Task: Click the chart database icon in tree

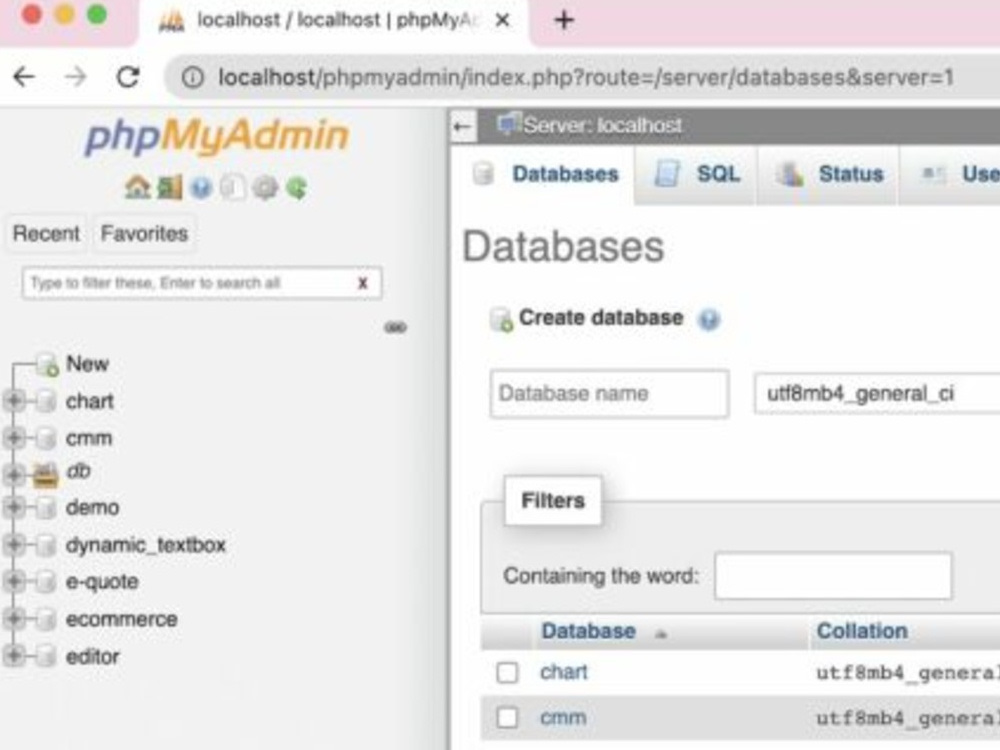Action: pos(46,402)
